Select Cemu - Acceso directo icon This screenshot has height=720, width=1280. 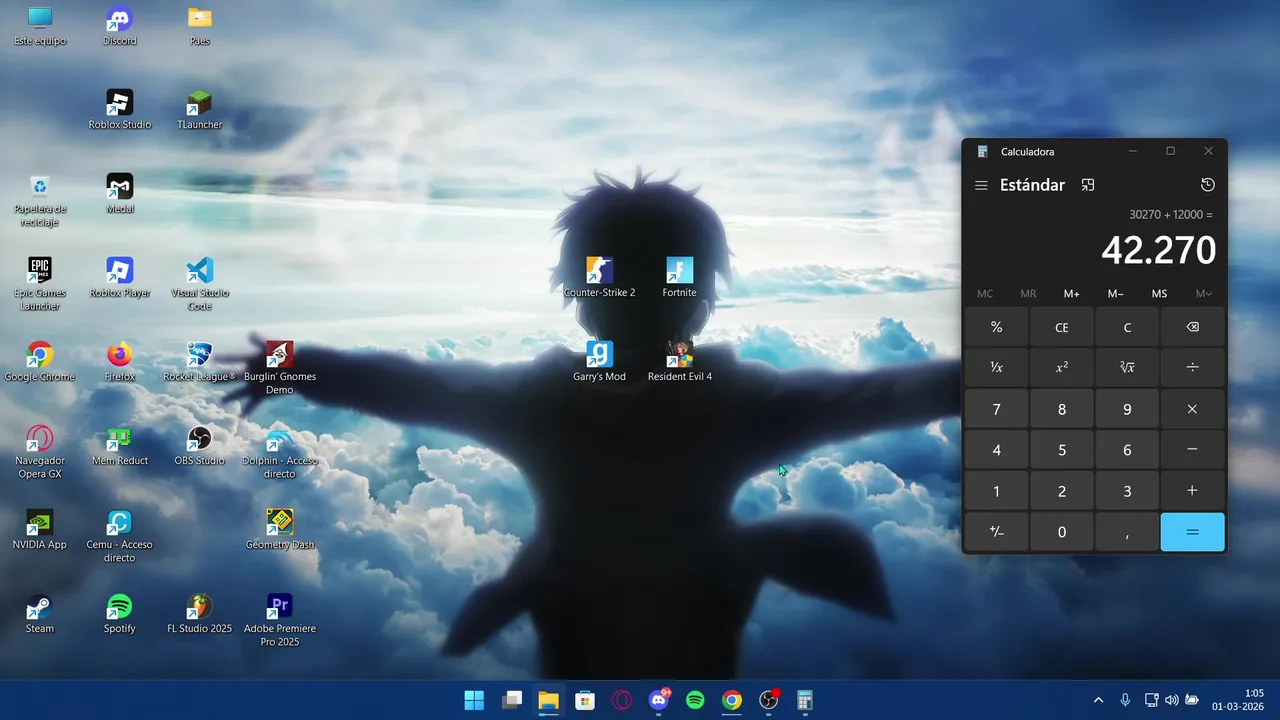coord(119,536)
